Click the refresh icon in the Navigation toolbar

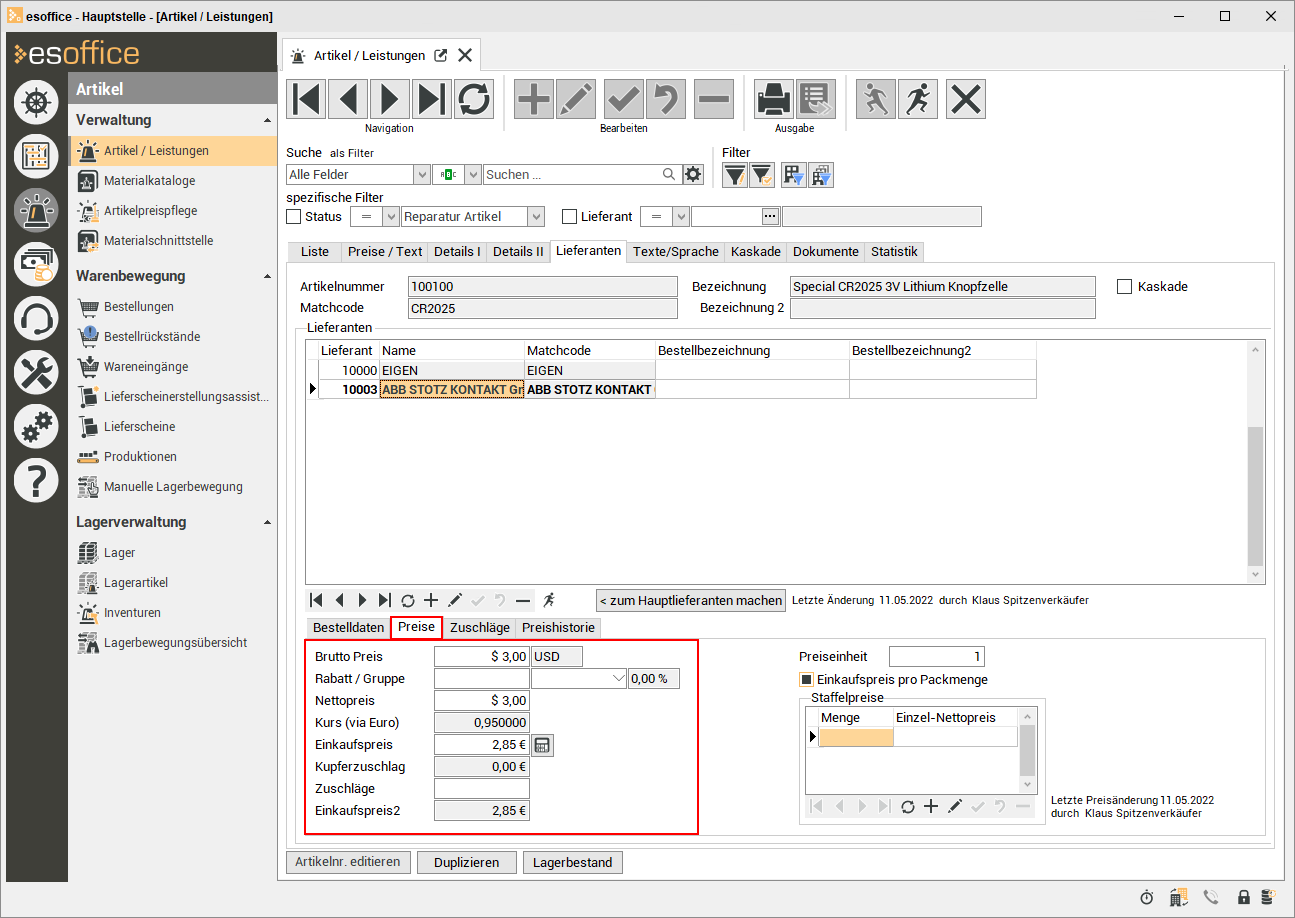pos(474,100)
